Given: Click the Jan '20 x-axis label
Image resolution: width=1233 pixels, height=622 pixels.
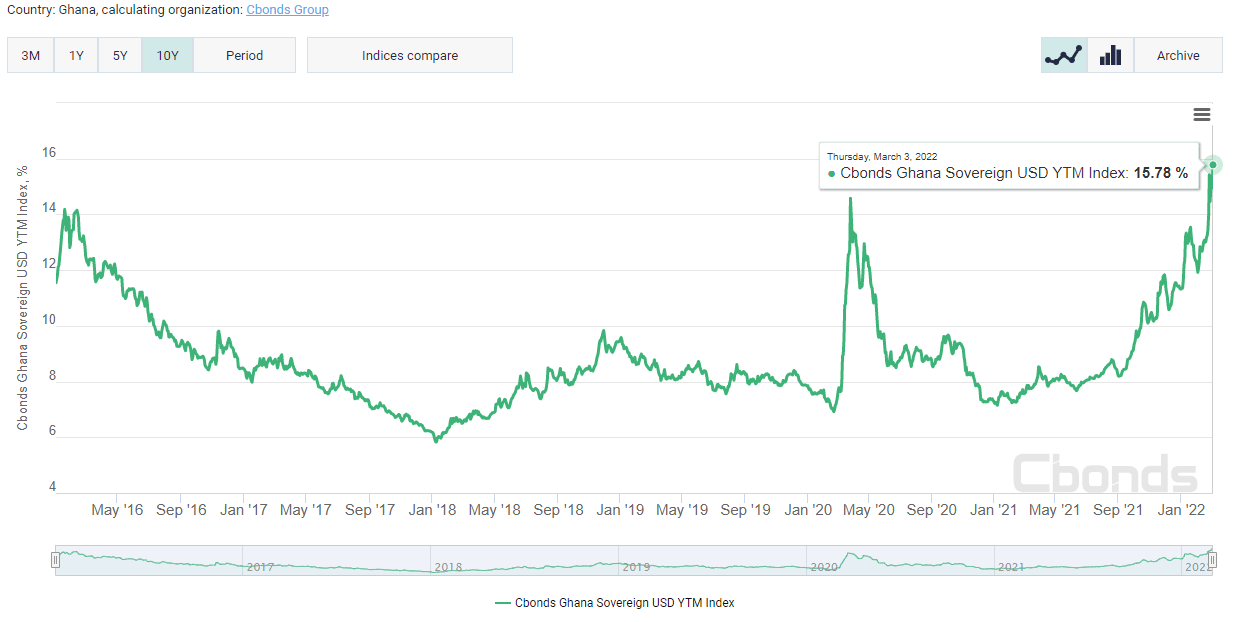Looking at the screenshot, I should (808, 510).
